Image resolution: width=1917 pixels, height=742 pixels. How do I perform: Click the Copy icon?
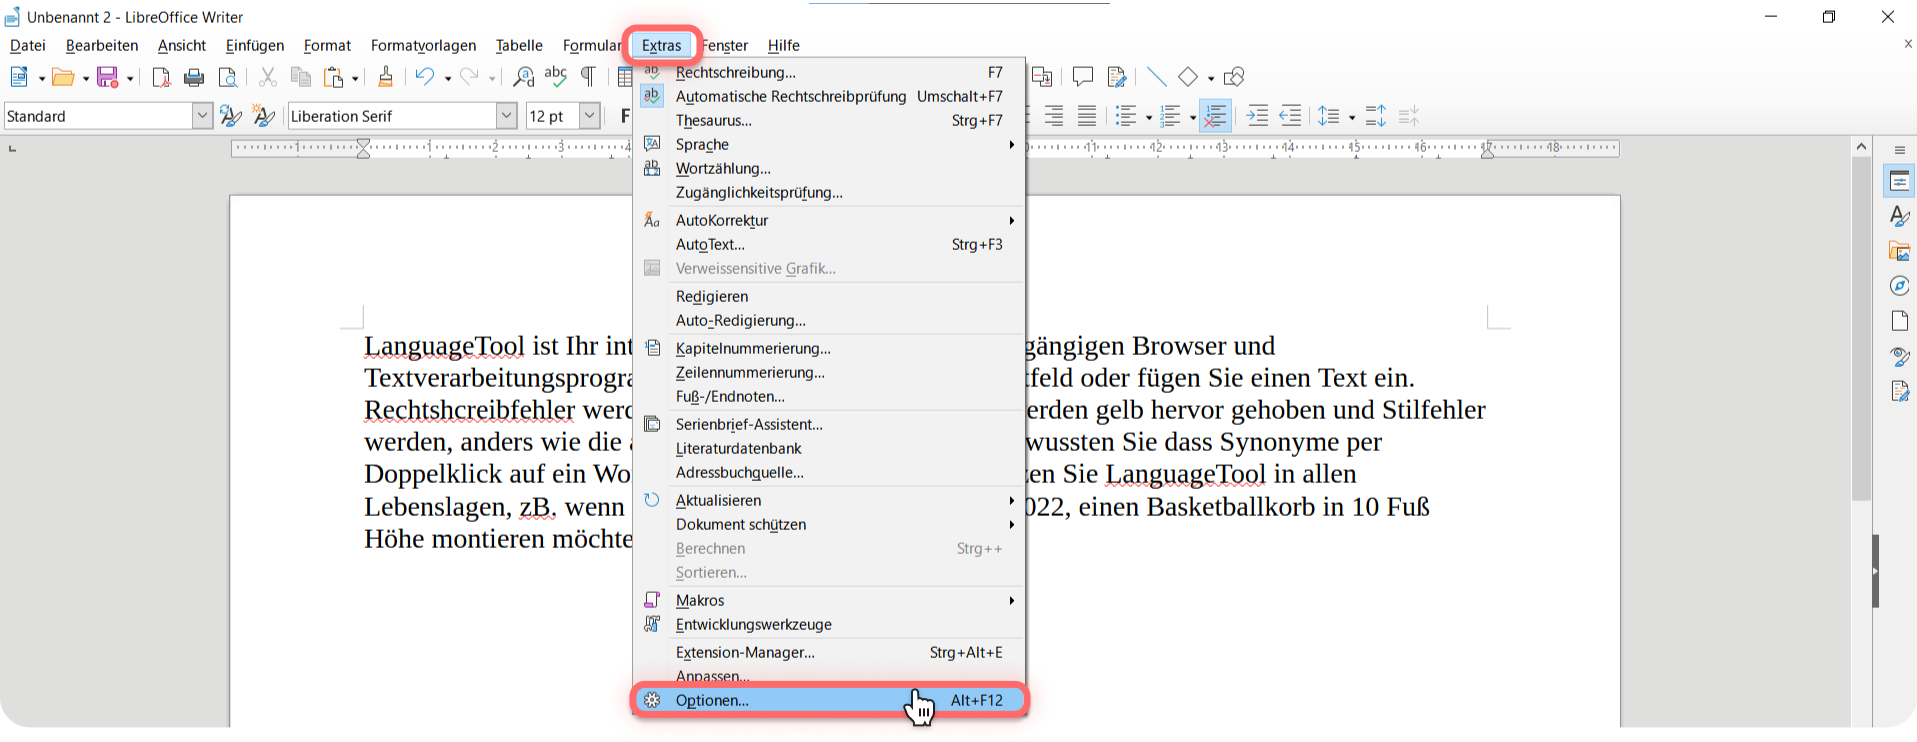click(300, 77)
